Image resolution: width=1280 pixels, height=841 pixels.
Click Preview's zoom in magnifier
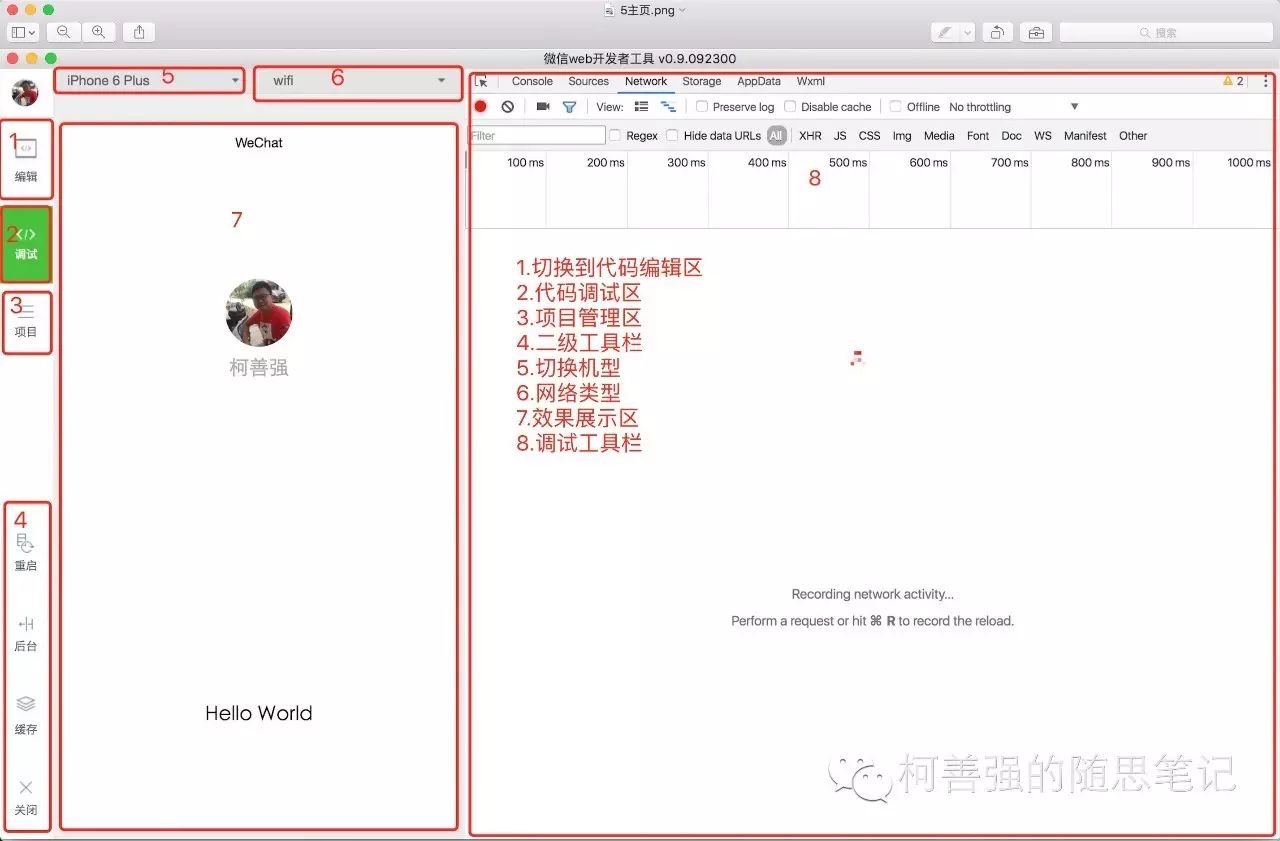click(98, 32)
